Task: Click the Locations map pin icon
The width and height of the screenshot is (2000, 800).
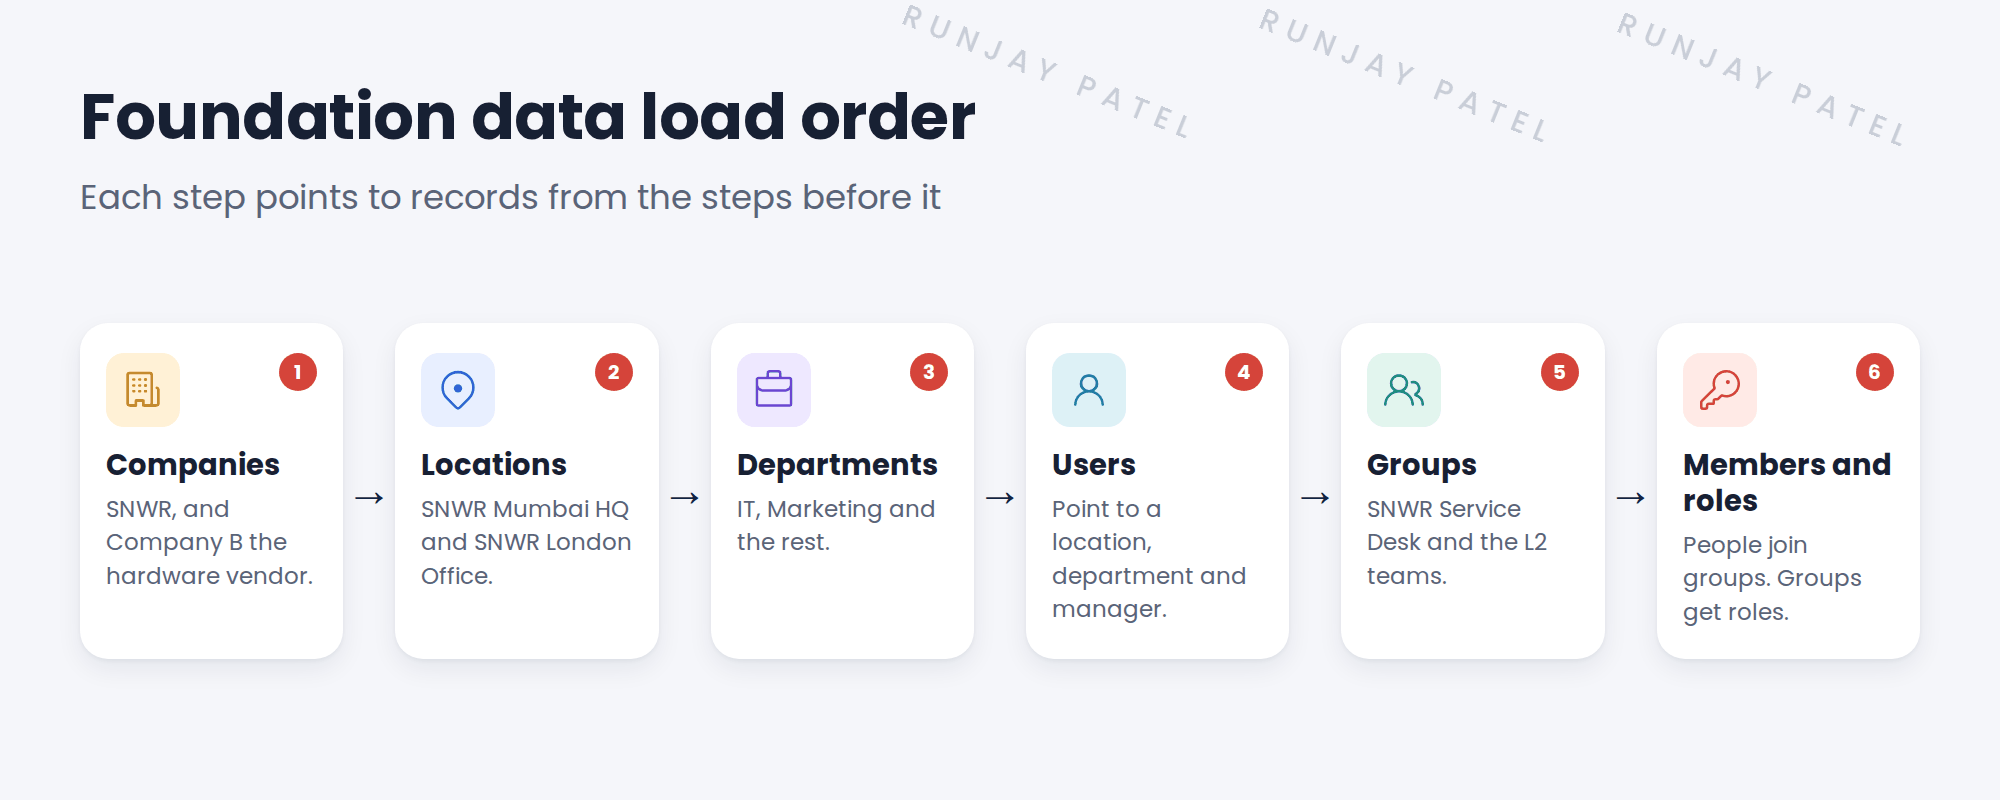Action: click(458, 390)
